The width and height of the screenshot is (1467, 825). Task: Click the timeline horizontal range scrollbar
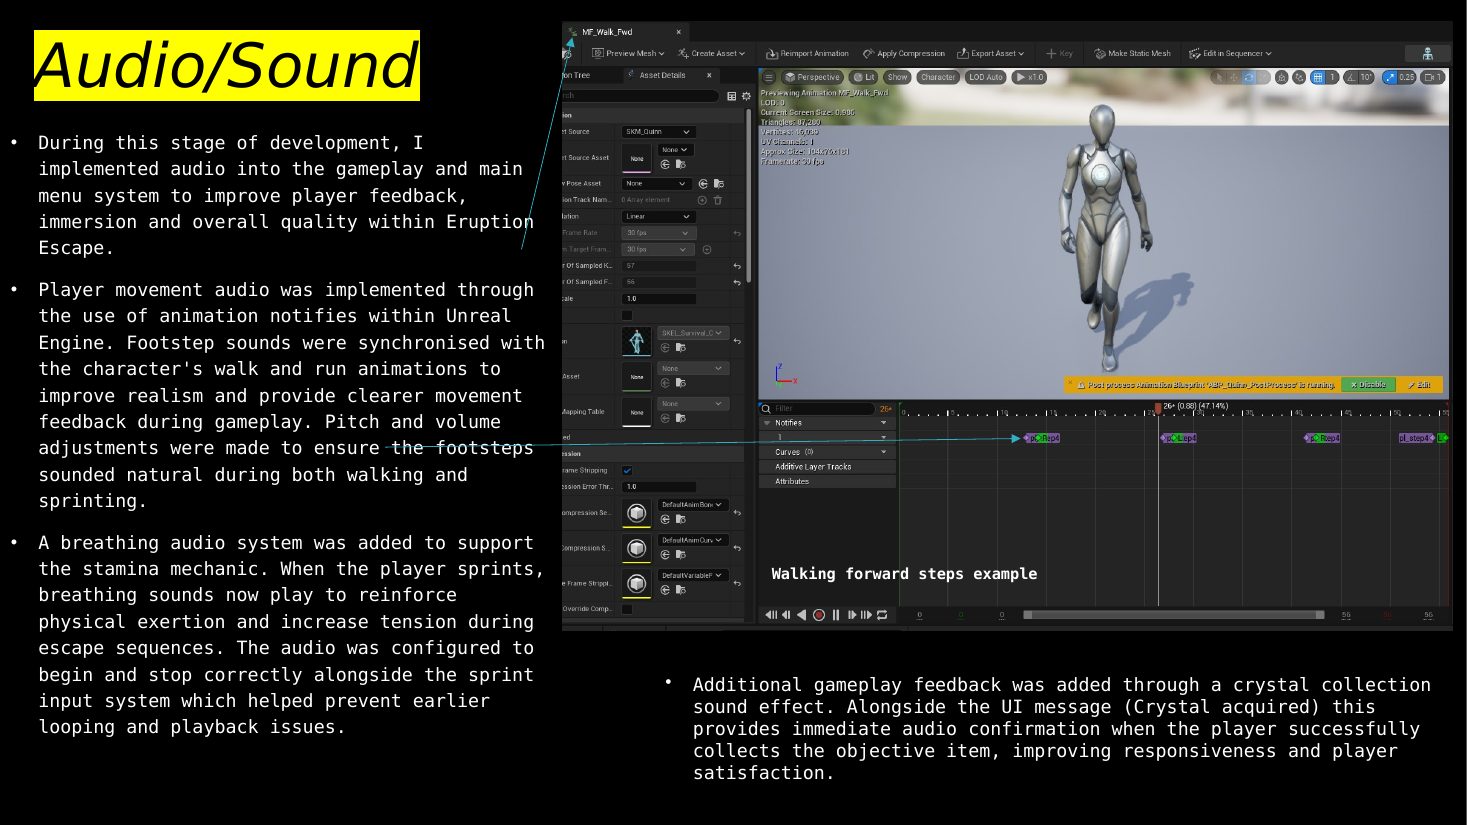point(1174,615)
